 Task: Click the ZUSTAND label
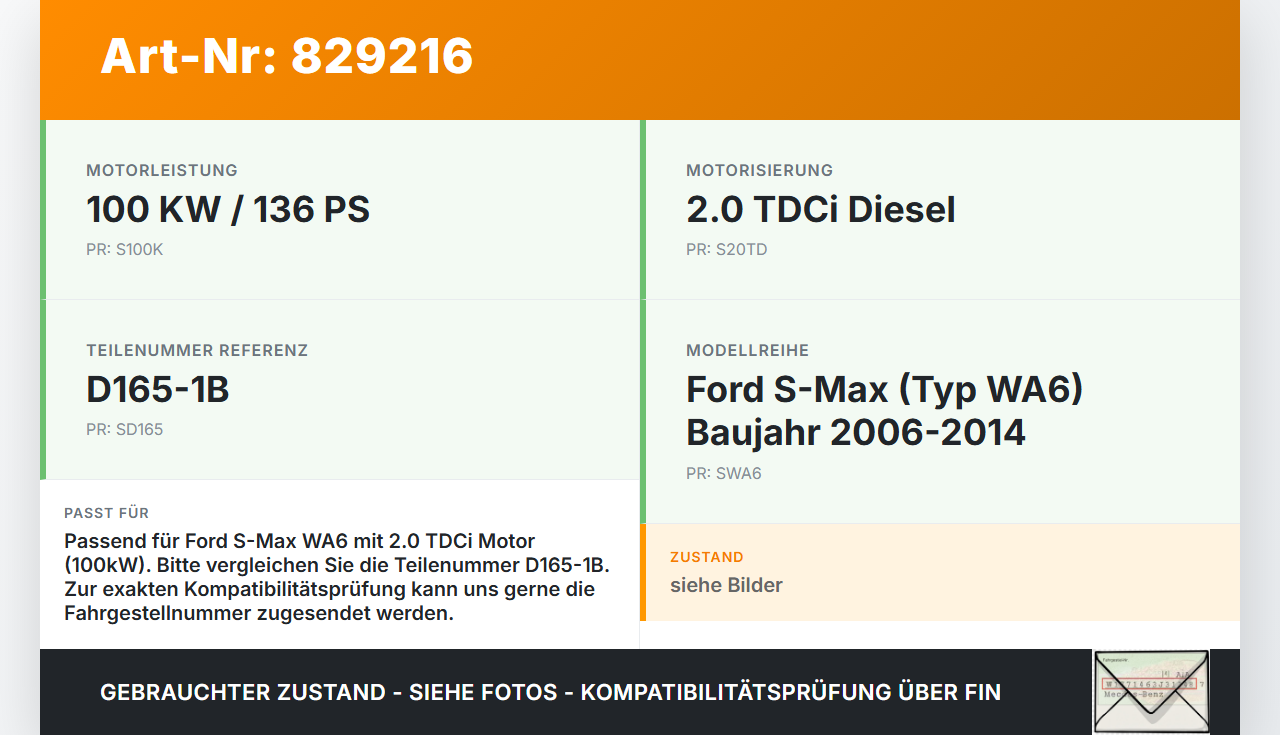click(707, 557)
